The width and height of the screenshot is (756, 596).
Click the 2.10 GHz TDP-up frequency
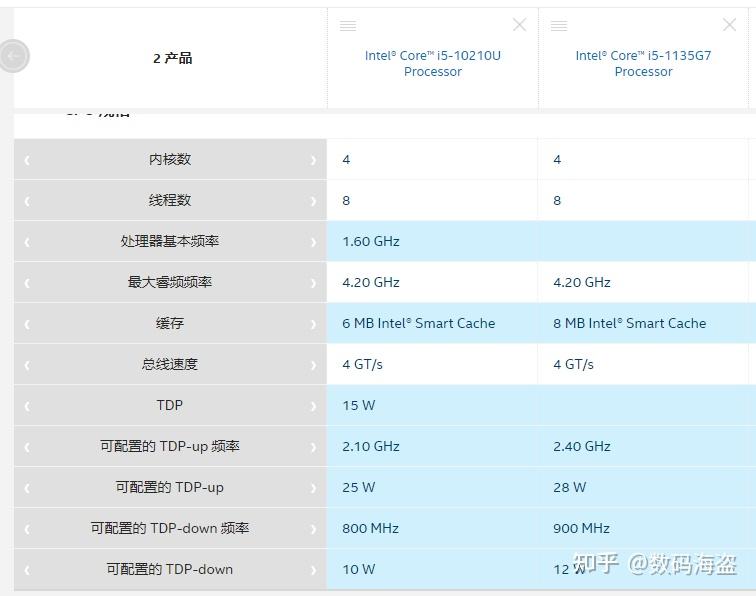[371, 446]
